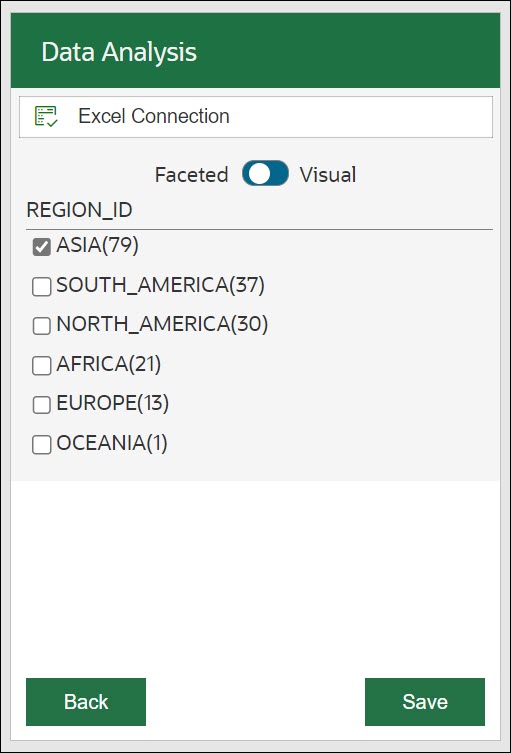Click the ASIA(79) label text
This screenshot has width=511, height=753.
[97, 245]
